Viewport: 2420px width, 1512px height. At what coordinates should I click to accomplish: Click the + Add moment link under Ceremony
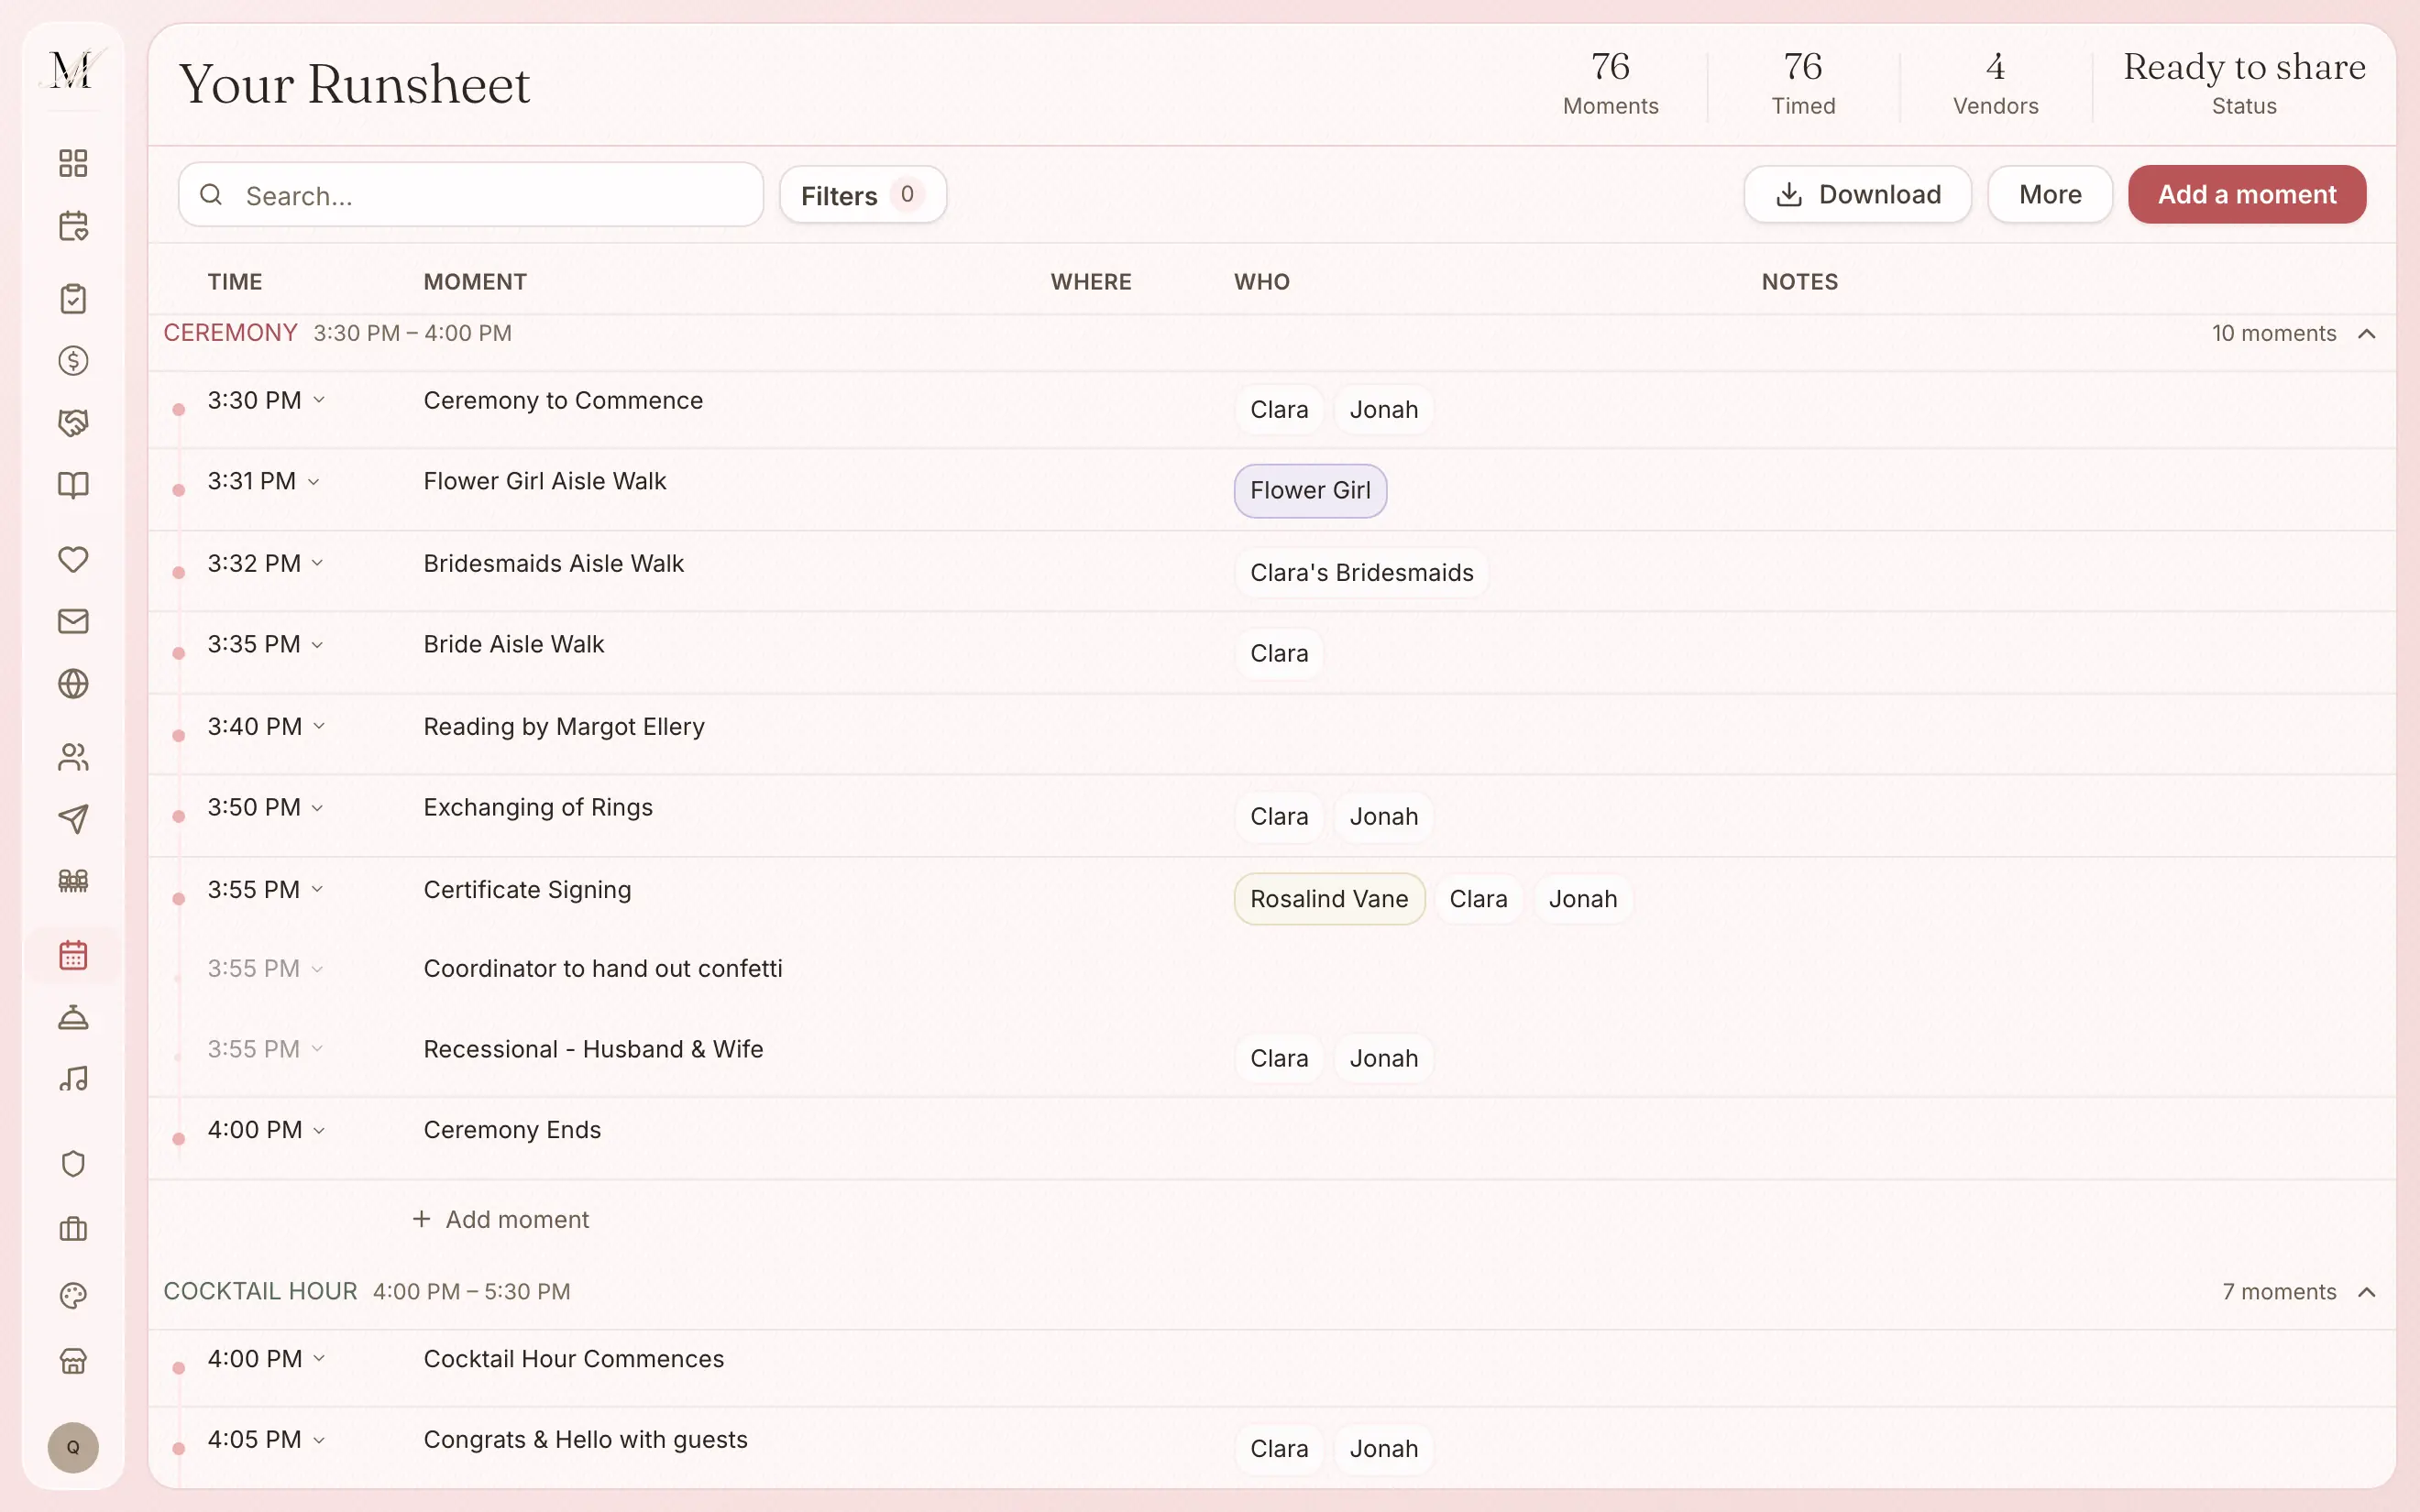(x=501, y=1220)
